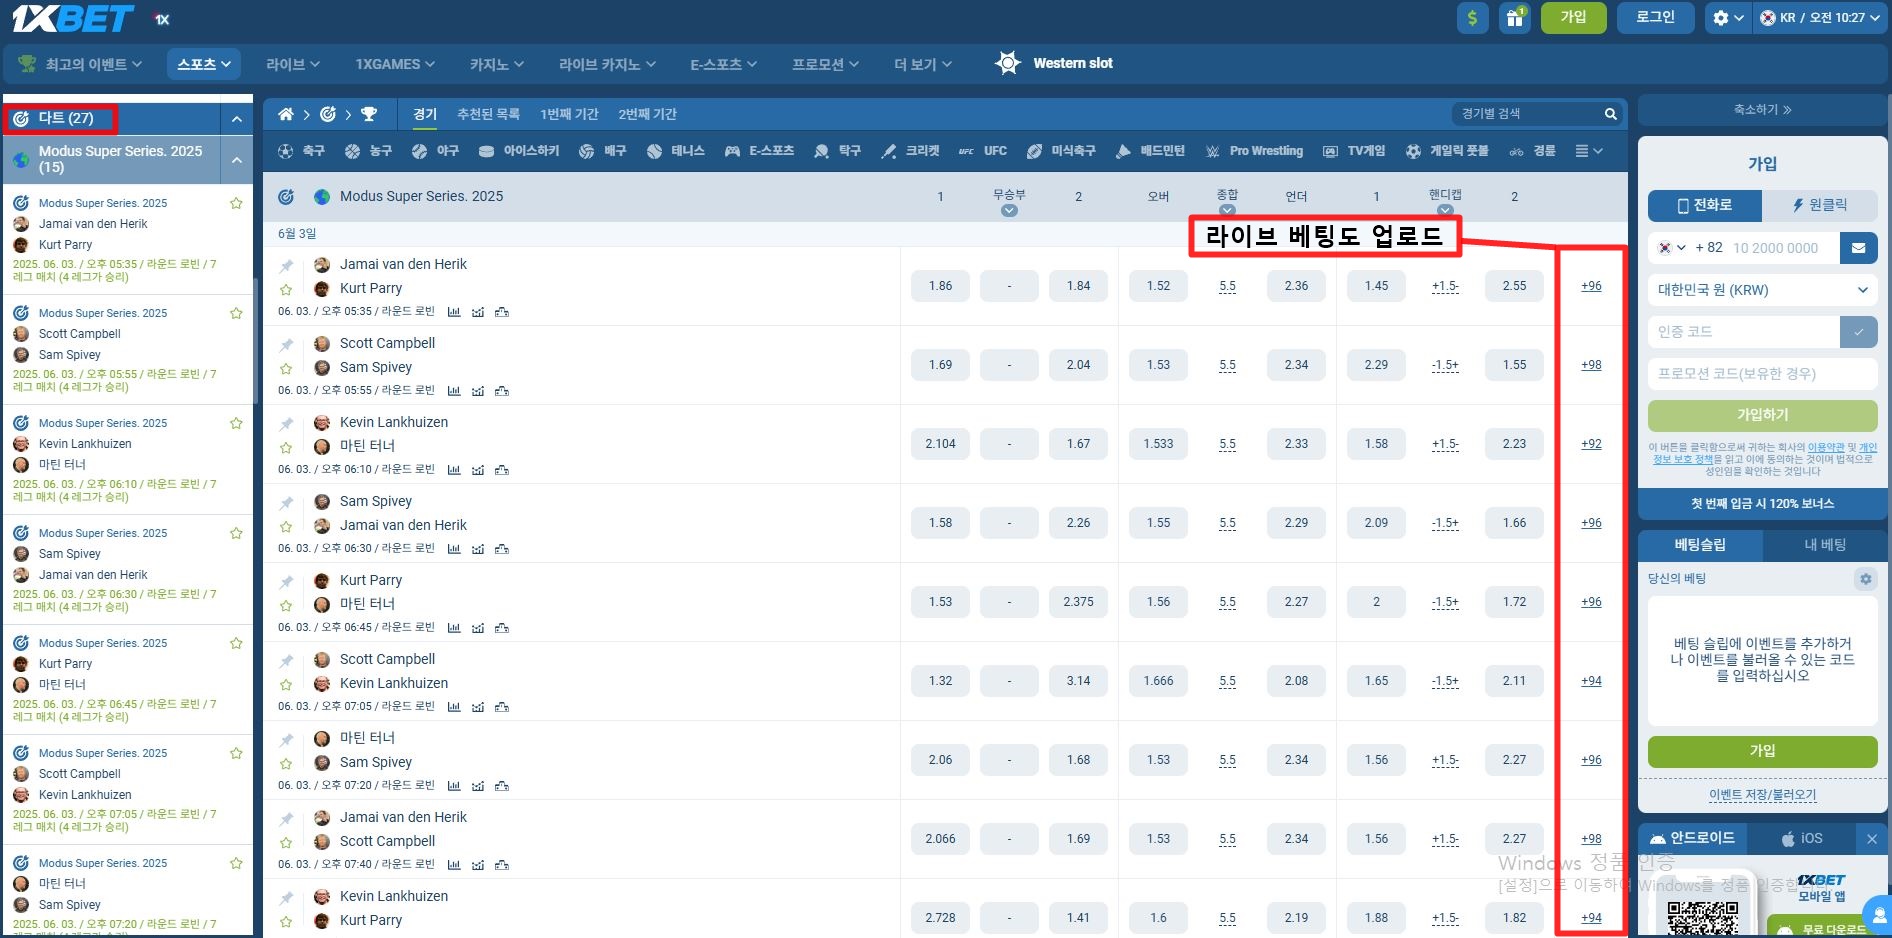1892x938 pixels.
Task: Select the UFC sport item
Action: pos(983,151)
